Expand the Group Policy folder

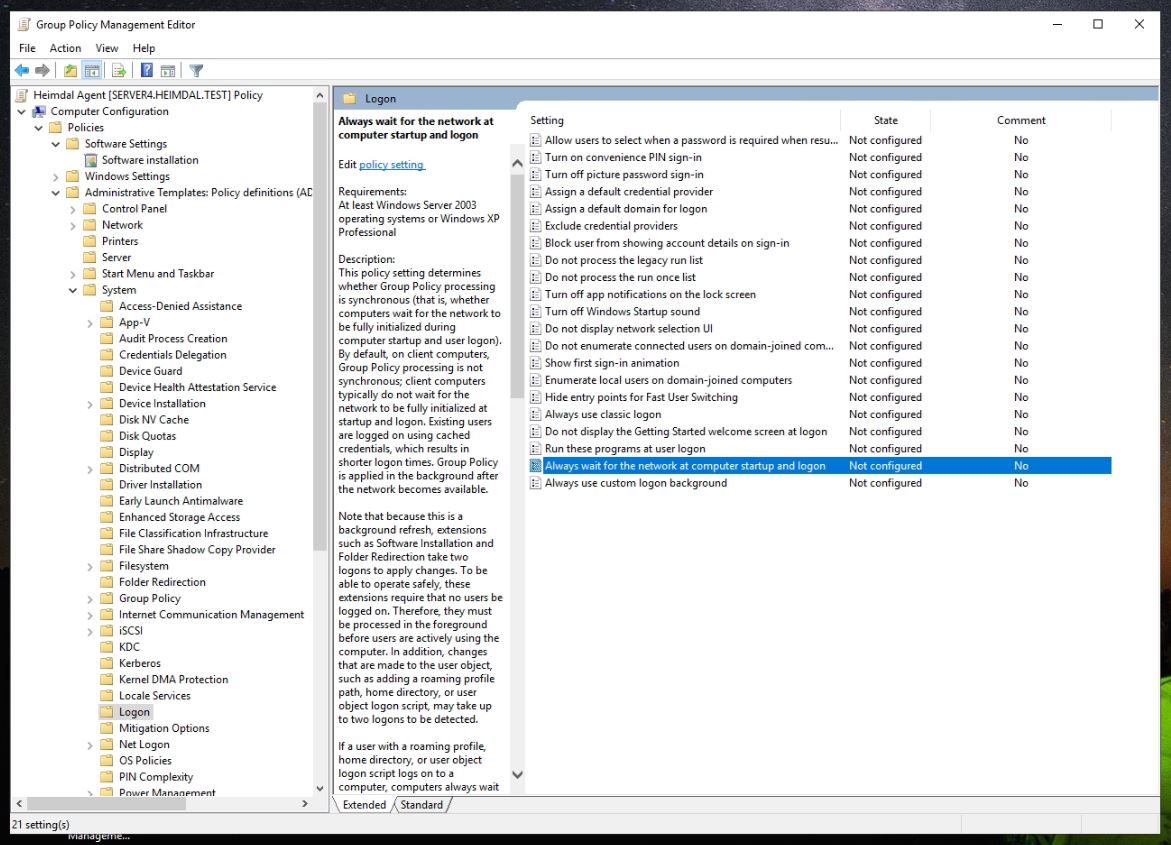coord(90,598)
